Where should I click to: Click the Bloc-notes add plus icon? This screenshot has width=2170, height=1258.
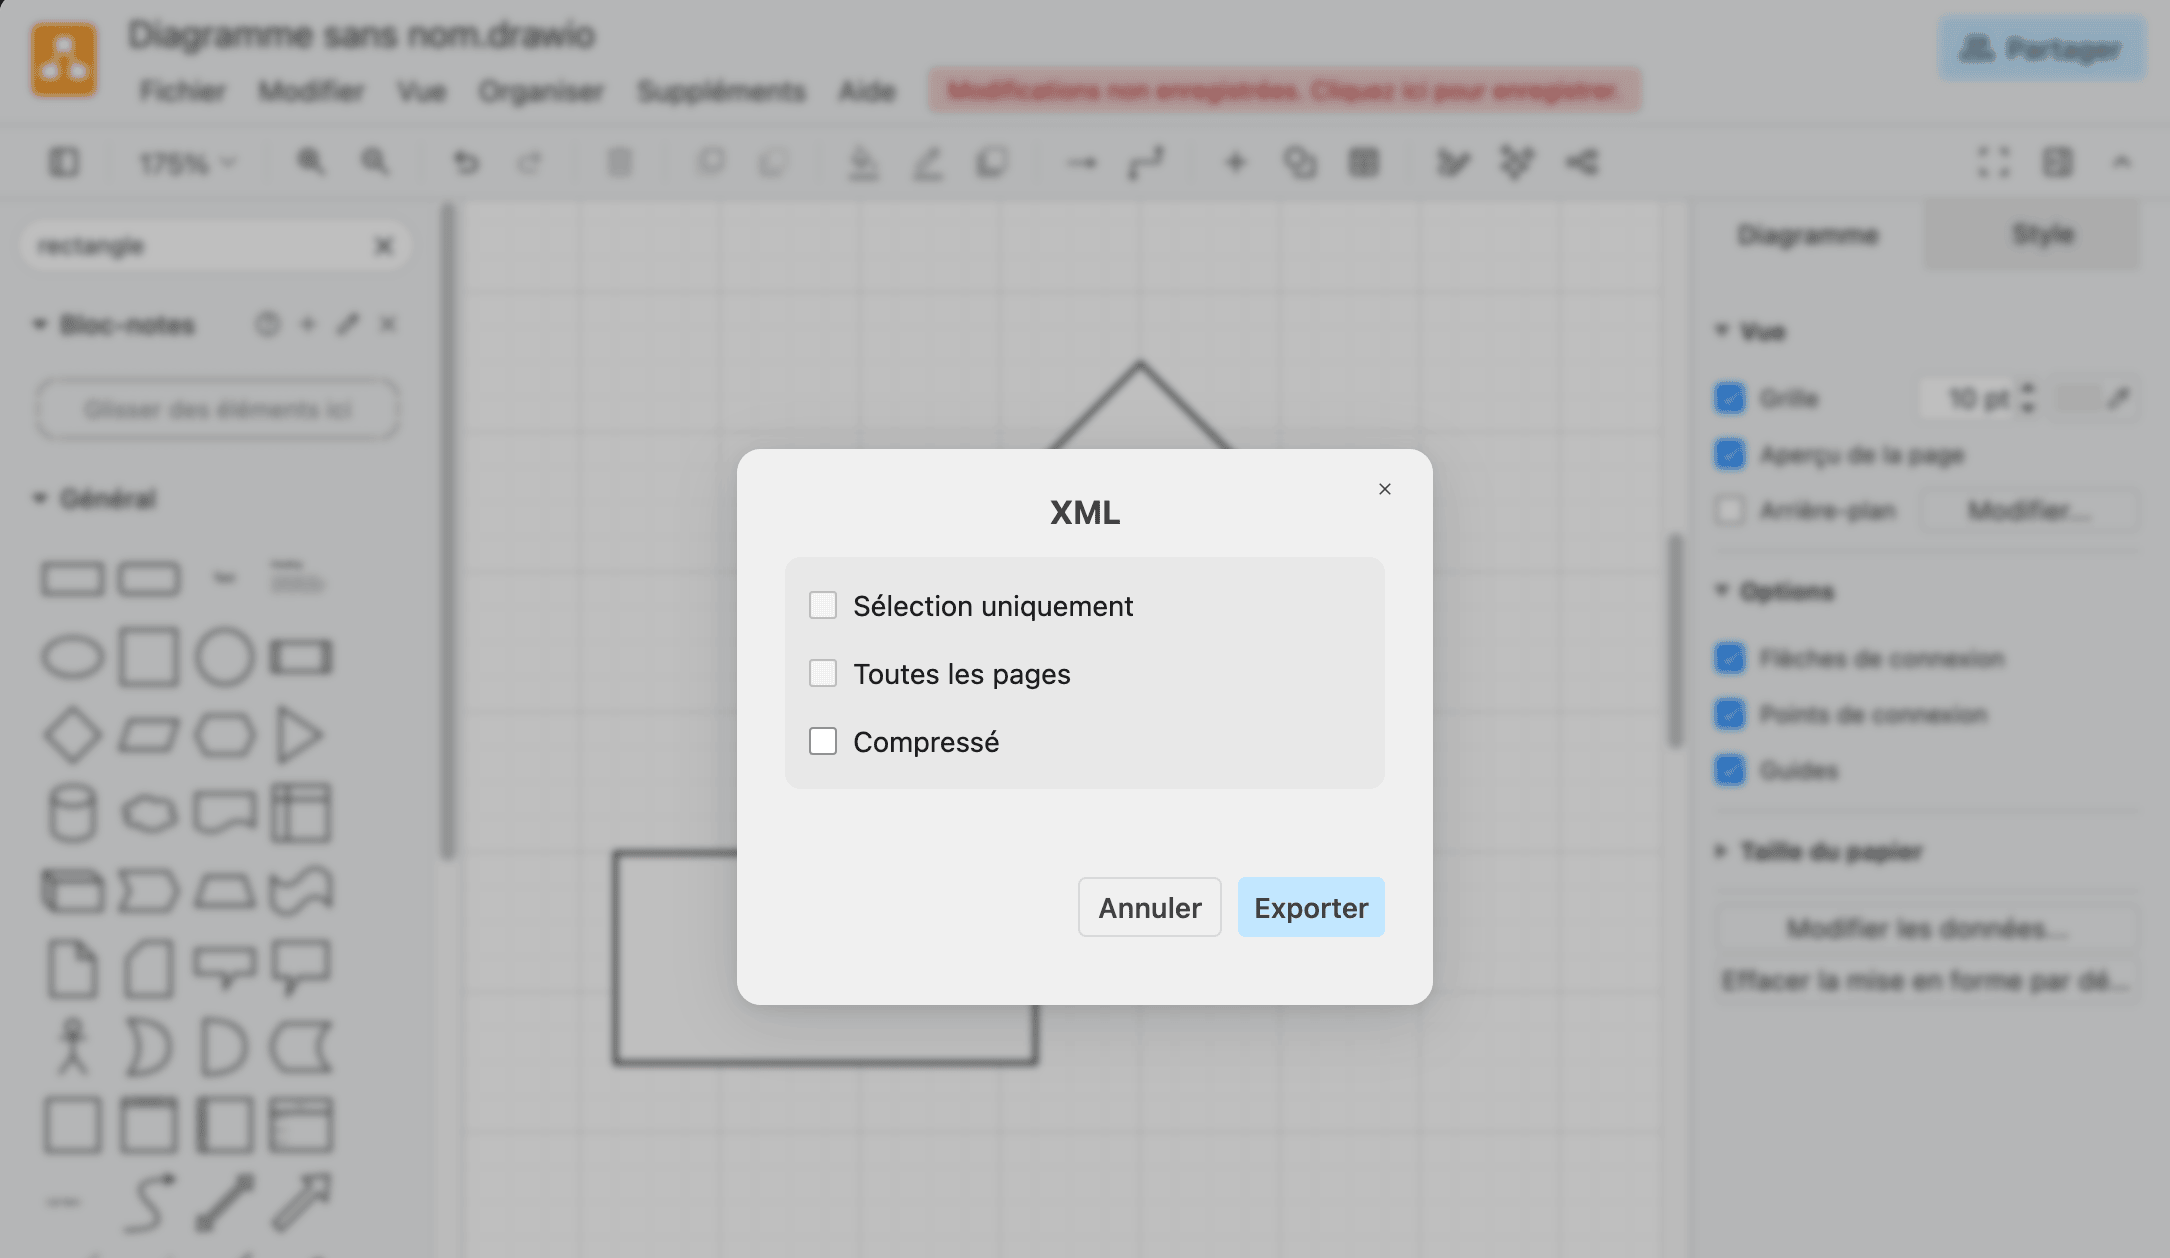click(308, 324)
